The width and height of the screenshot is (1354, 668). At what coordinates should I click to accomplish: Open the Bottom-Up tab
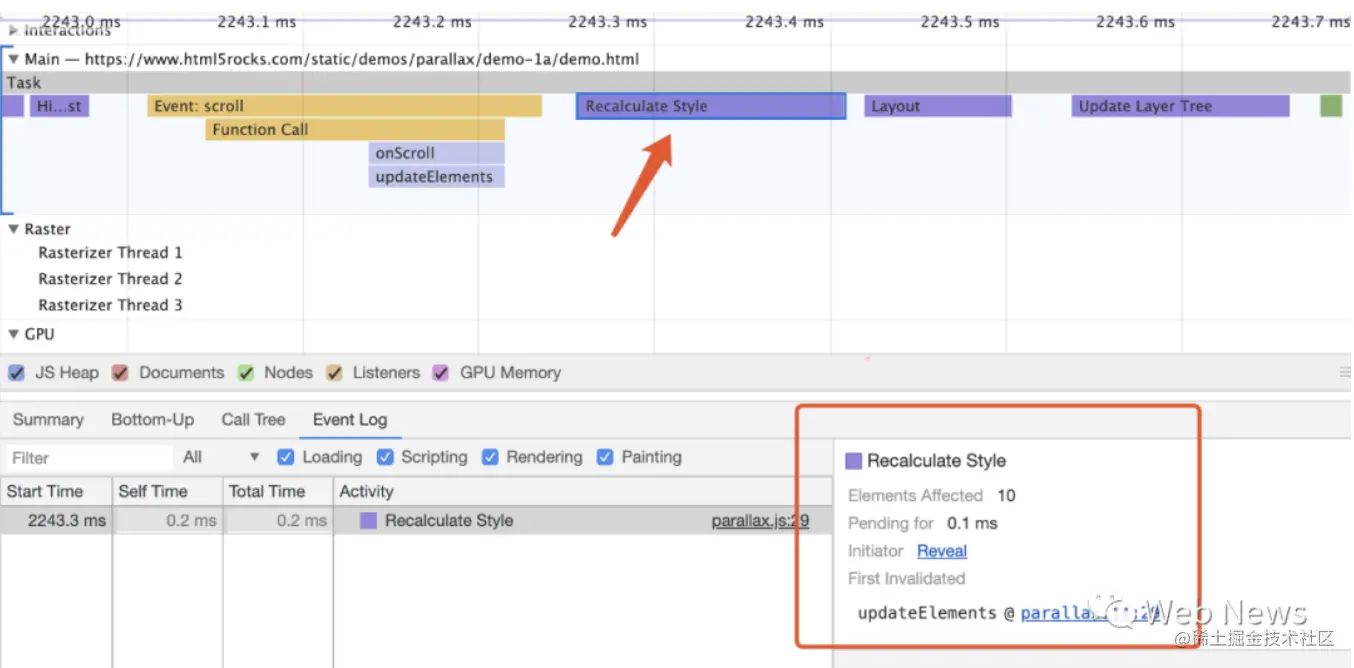point(152,420)
